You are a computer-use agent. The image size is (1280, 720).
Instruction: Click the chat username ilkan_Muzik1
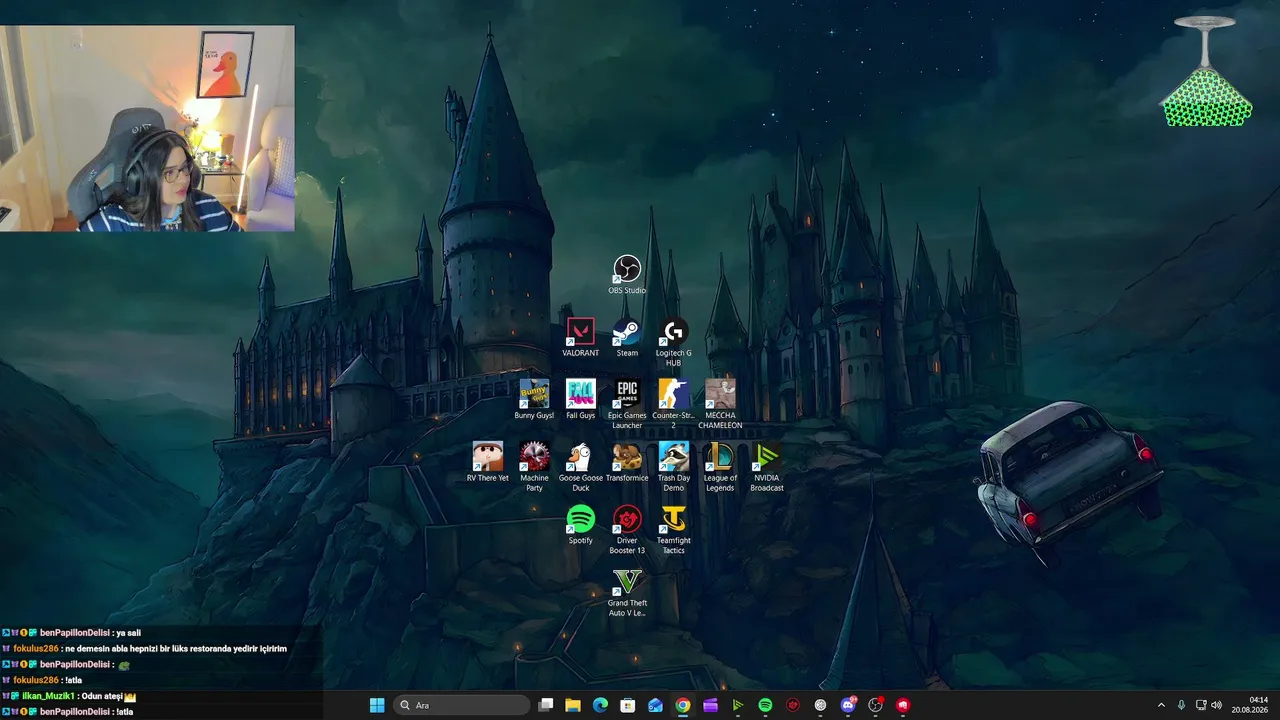point(48,696)
